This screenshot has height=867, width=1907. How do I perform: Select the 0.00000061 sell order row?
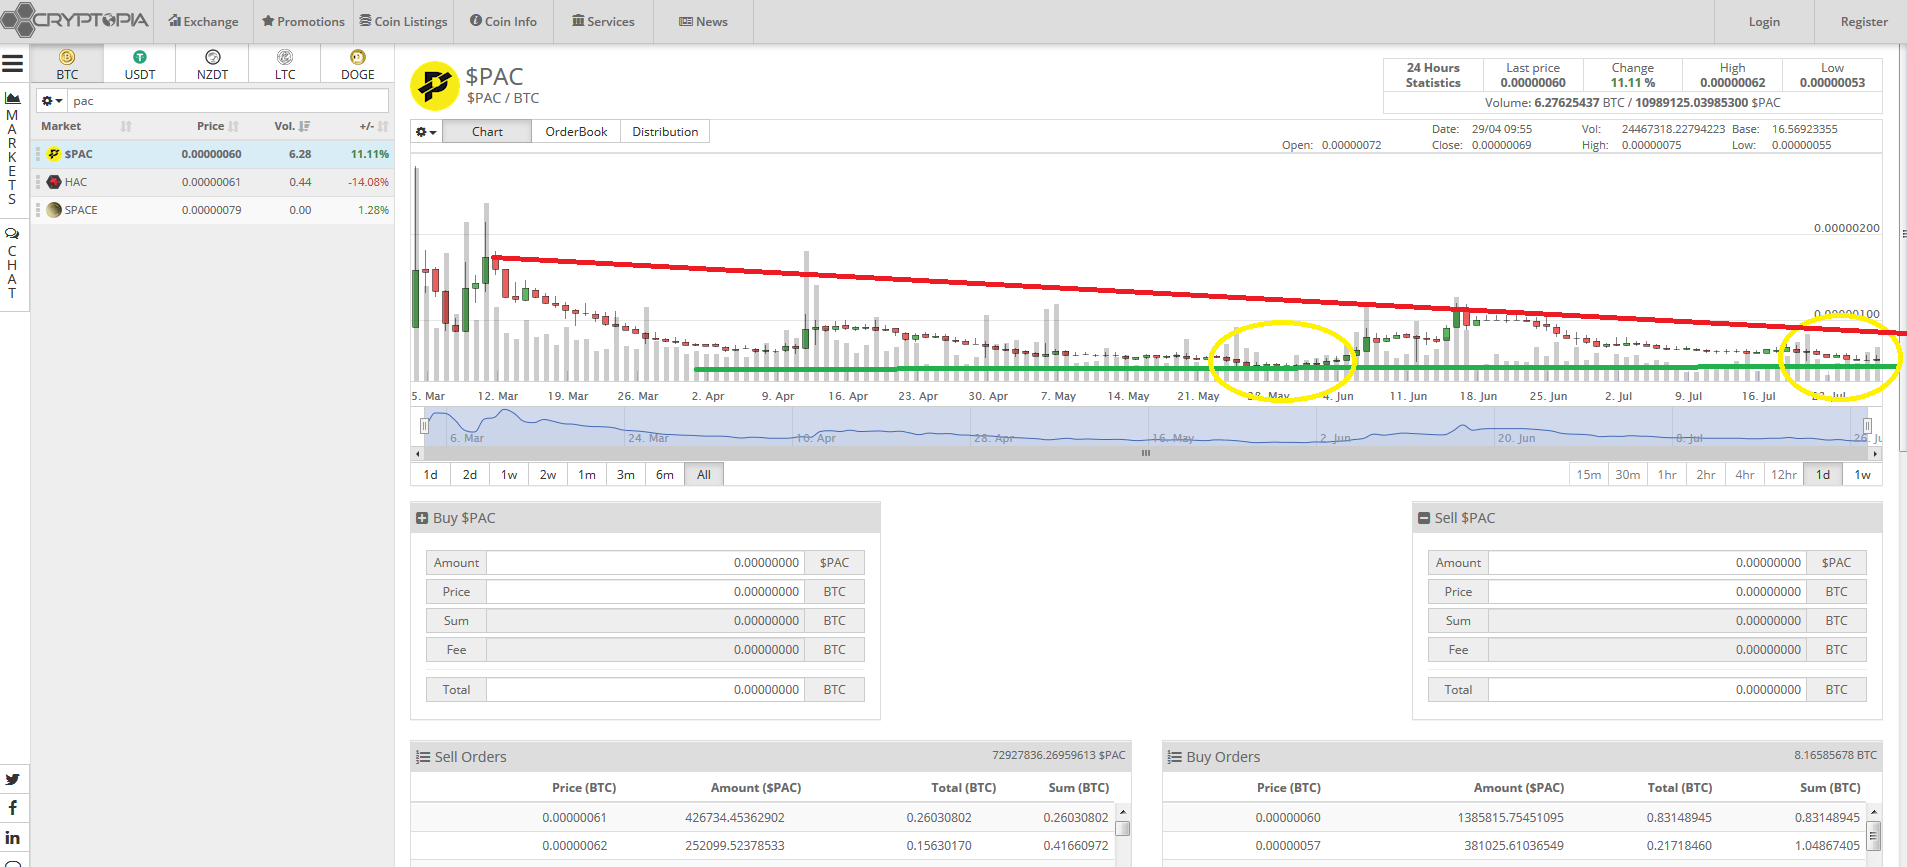764,817
